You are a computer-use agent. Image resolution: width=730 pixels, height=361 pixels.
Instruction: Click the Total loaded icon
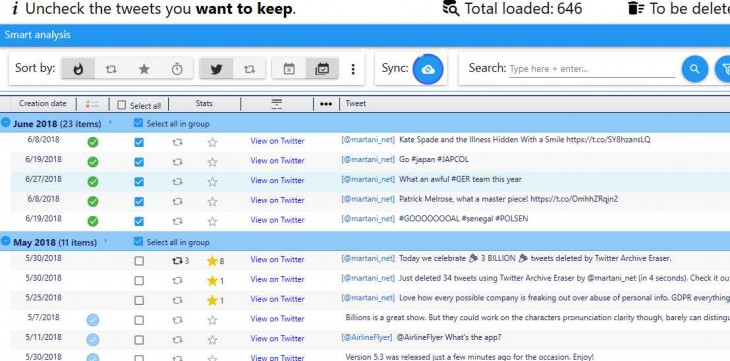click(x=450, y=8)
